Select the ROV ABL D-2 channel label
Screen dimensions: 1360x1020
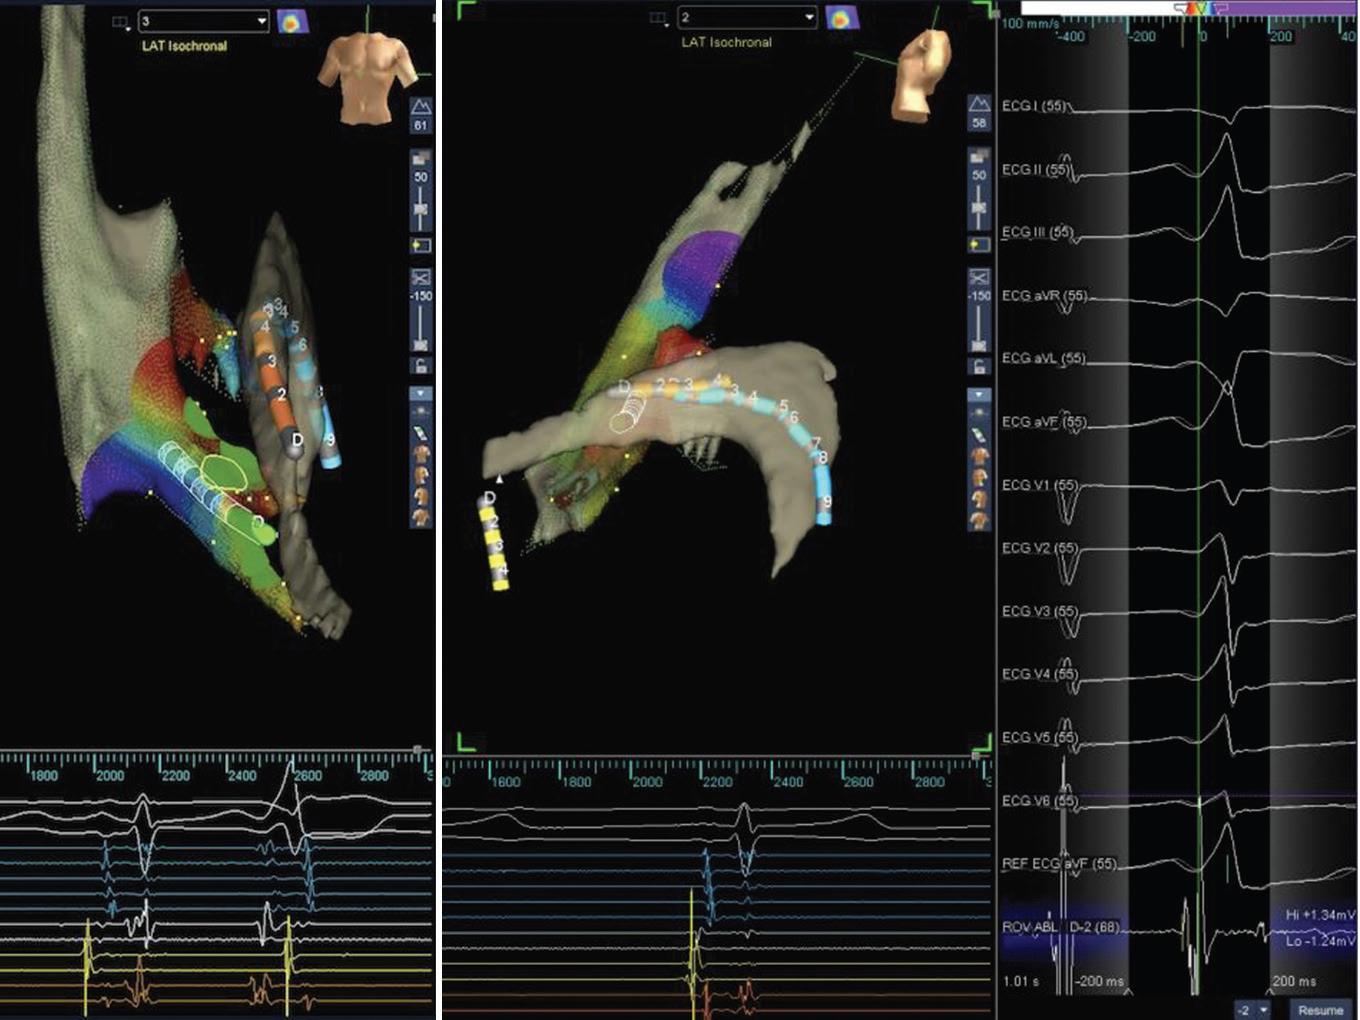(1061, 927)
